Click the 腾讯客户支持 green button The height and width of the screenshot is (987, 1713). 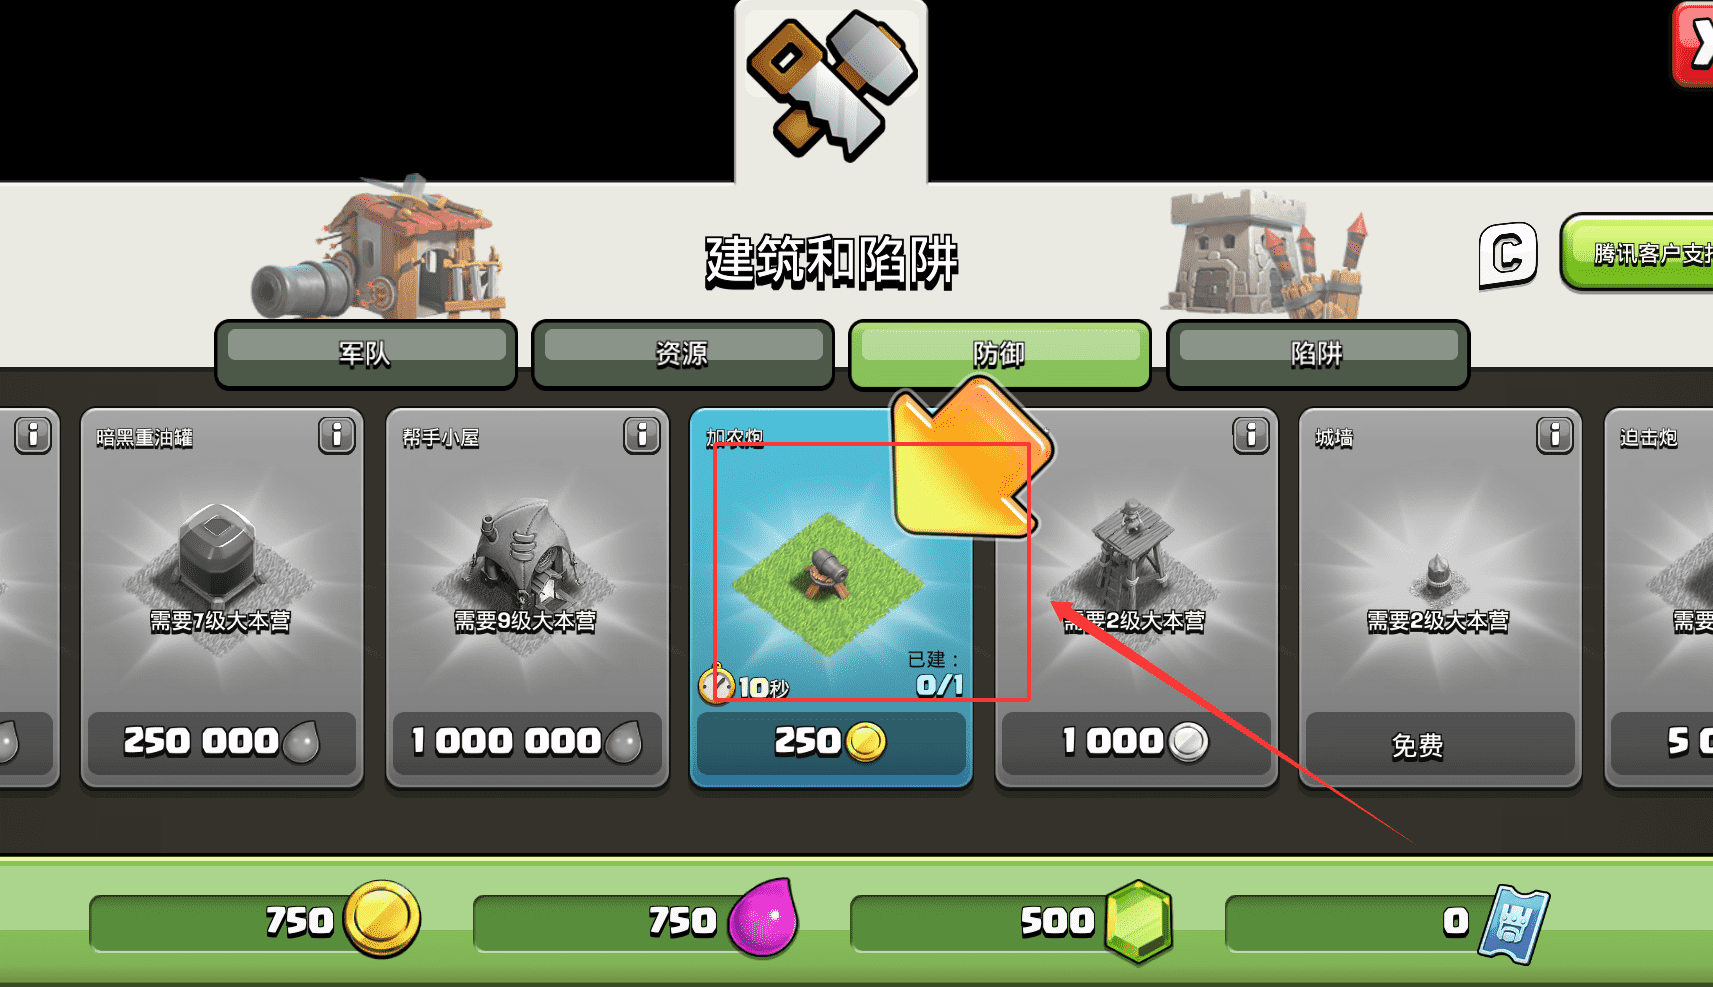click(1638, 253)
